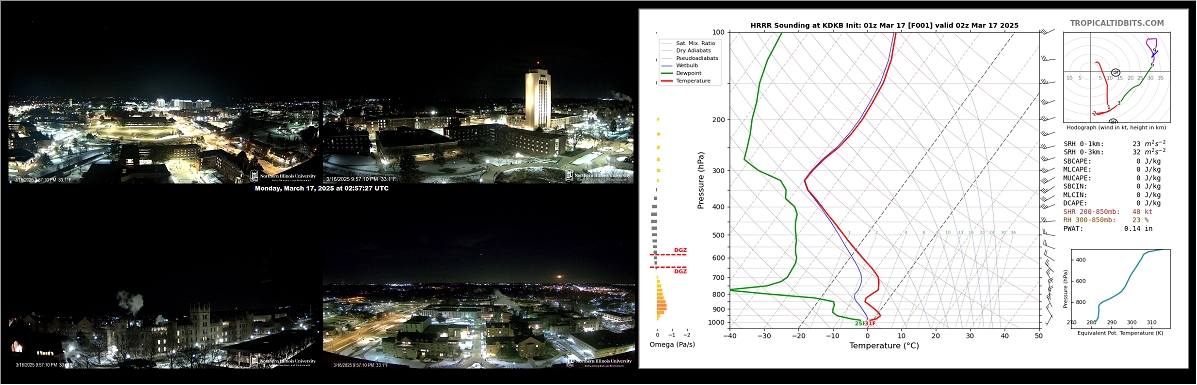Image resolution: width=1197 pixels, height=385 pixels.
Task: Click the Northern Illinois University logo in the bottom-right webcam
Action: (x=601, y=361)
